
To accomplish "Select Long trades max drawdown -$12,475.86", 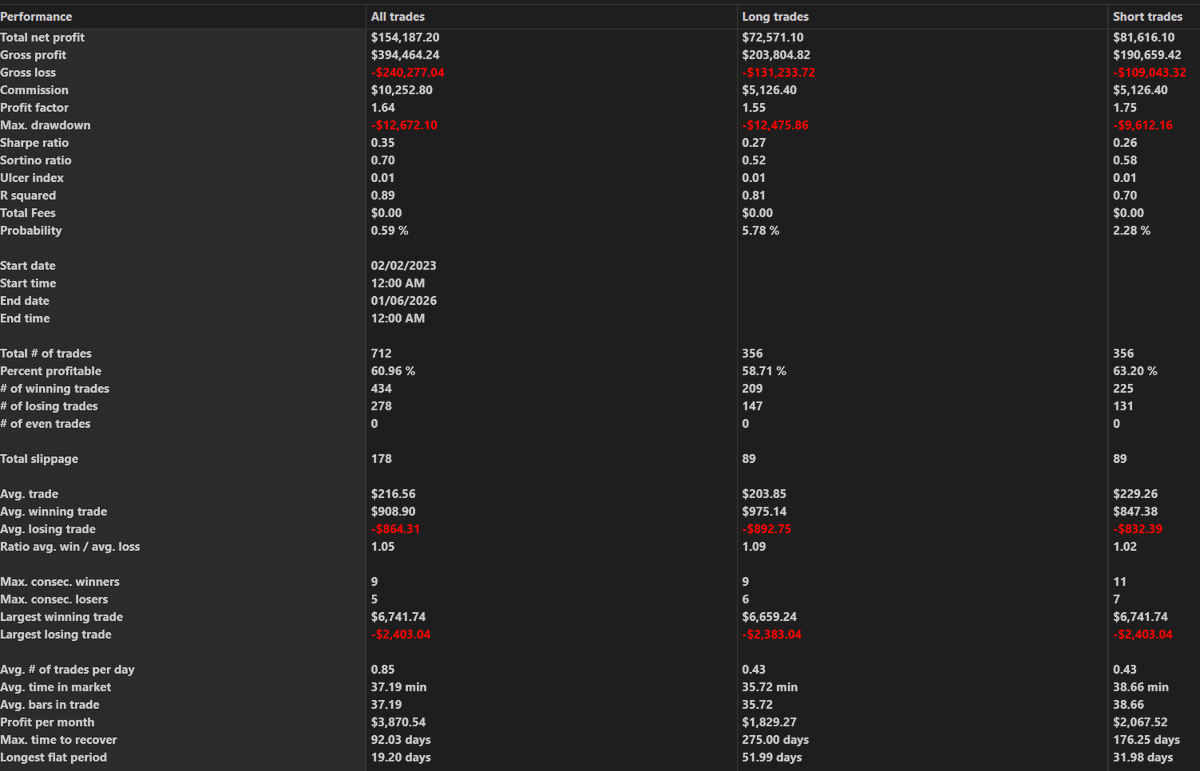I will point(775,125).
